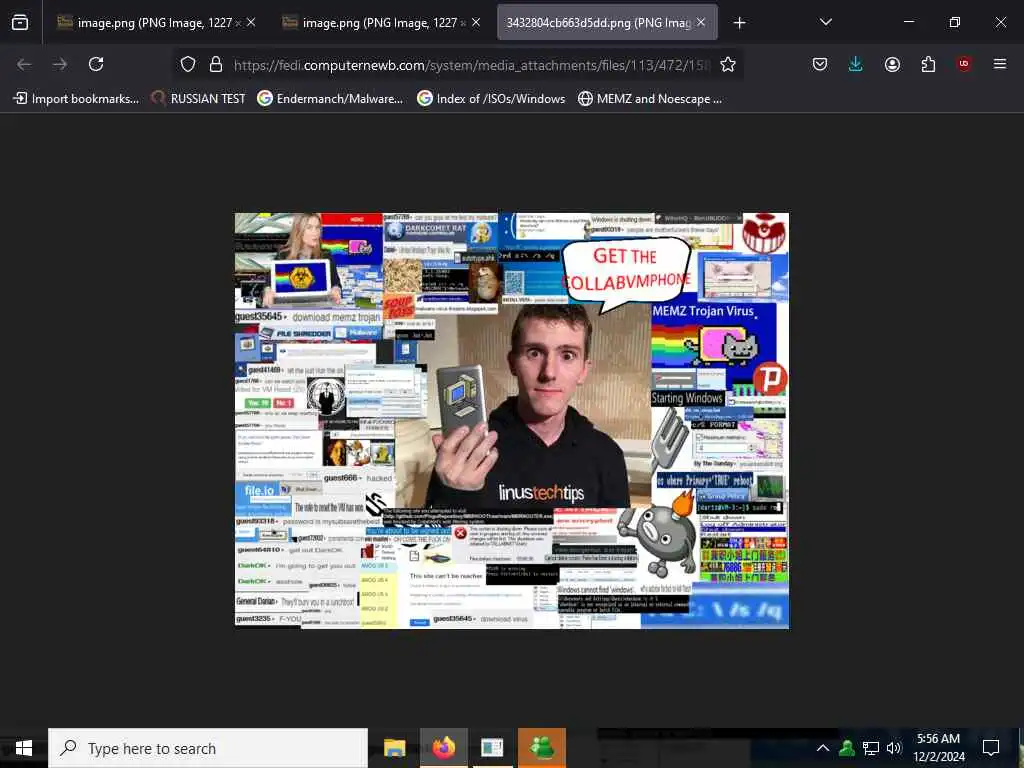The width and height of the screenshot is (1024, 768).
Task: Open network status tray icon
Action: point(871,748)
